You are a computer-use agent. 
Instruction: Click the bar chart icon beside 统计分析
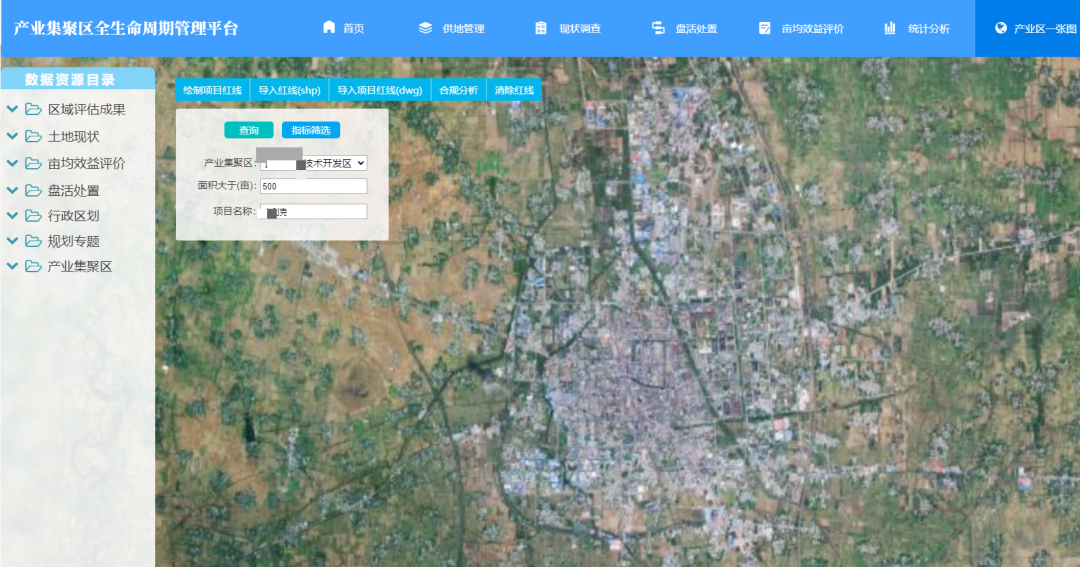click(x=890, y=28)
